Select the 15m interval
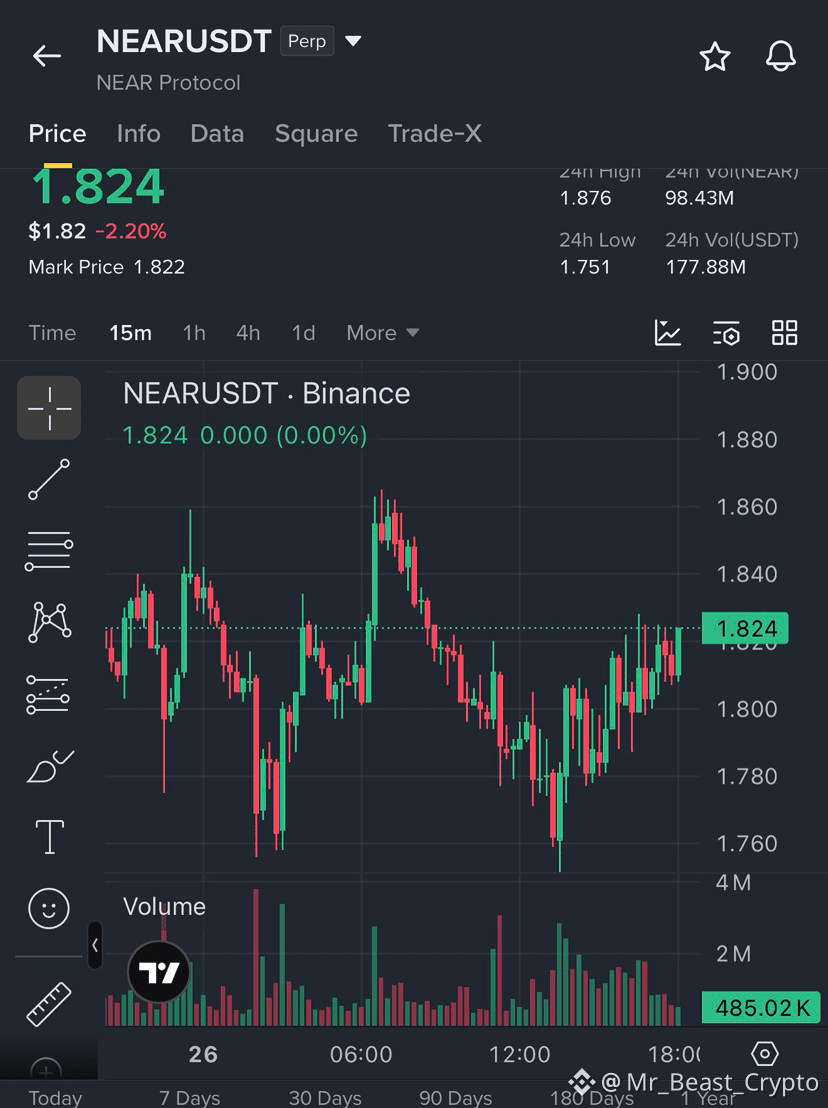This screenshot has width=828, height=1108. tap(131, 333)
